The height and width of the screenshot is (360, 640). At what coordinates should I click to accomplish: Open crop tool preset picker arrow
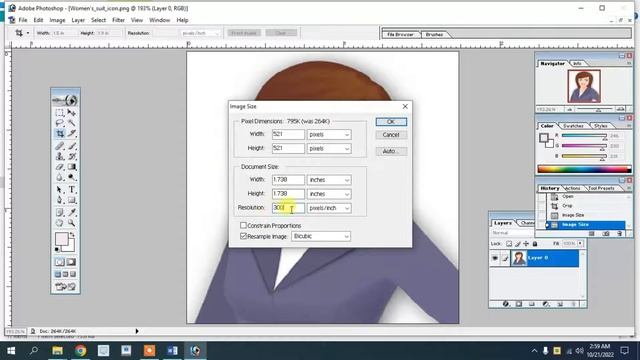[28, 33]
